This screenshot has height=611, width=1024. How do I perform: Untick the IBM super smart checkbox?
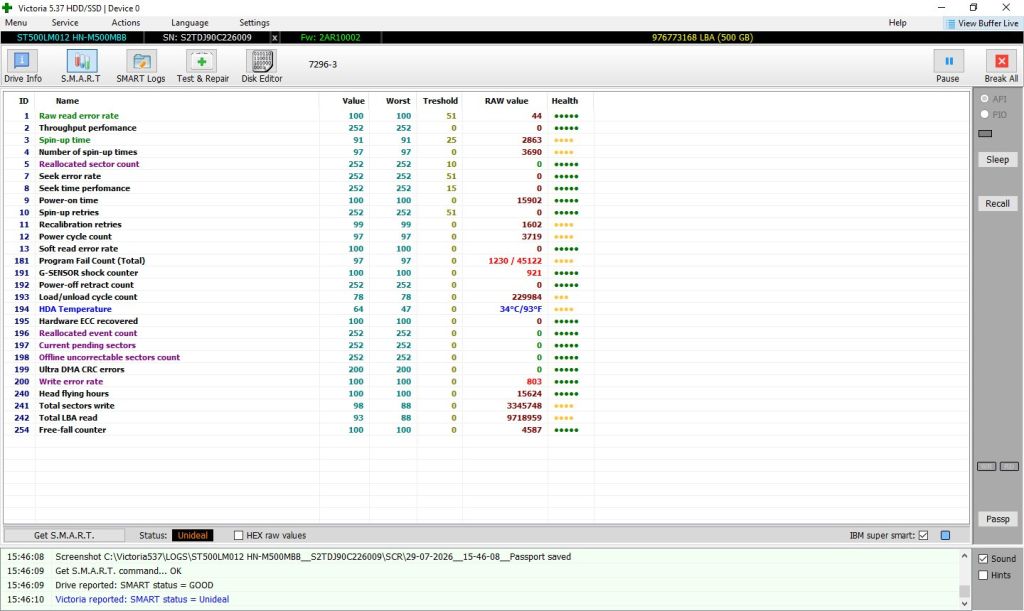[x=923, y=535]
